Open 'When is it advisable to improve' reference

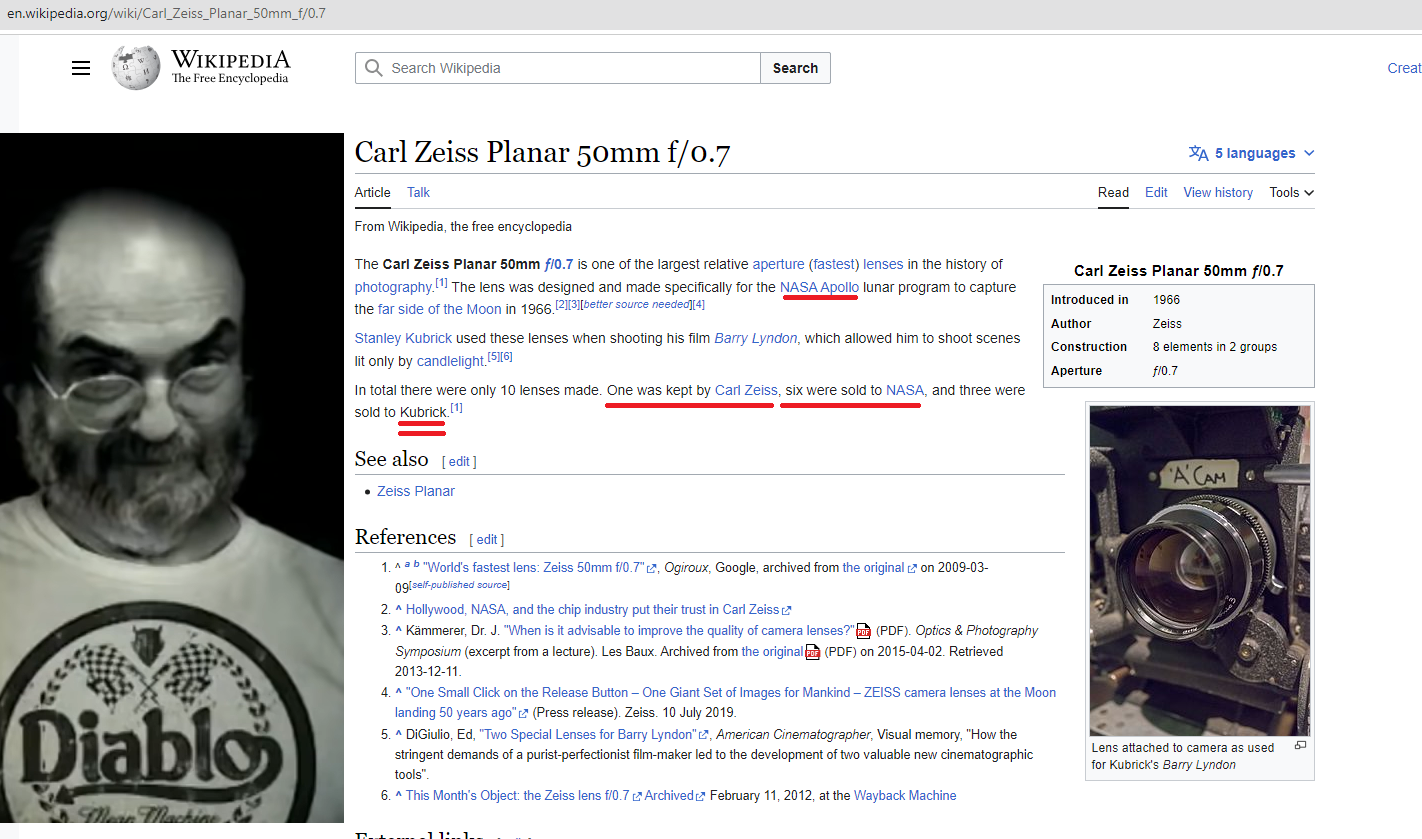(x=680, y=630)
